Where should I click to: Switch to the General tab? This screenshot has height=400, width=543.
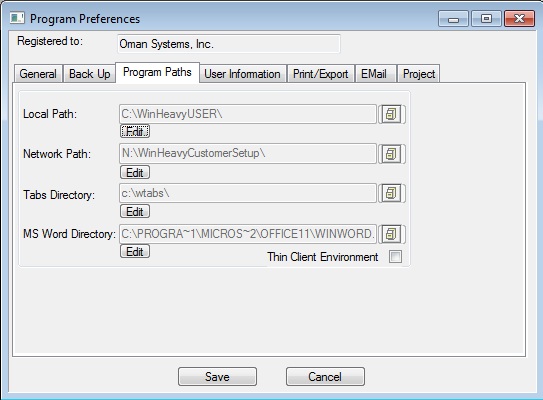[x=38, y=74]
